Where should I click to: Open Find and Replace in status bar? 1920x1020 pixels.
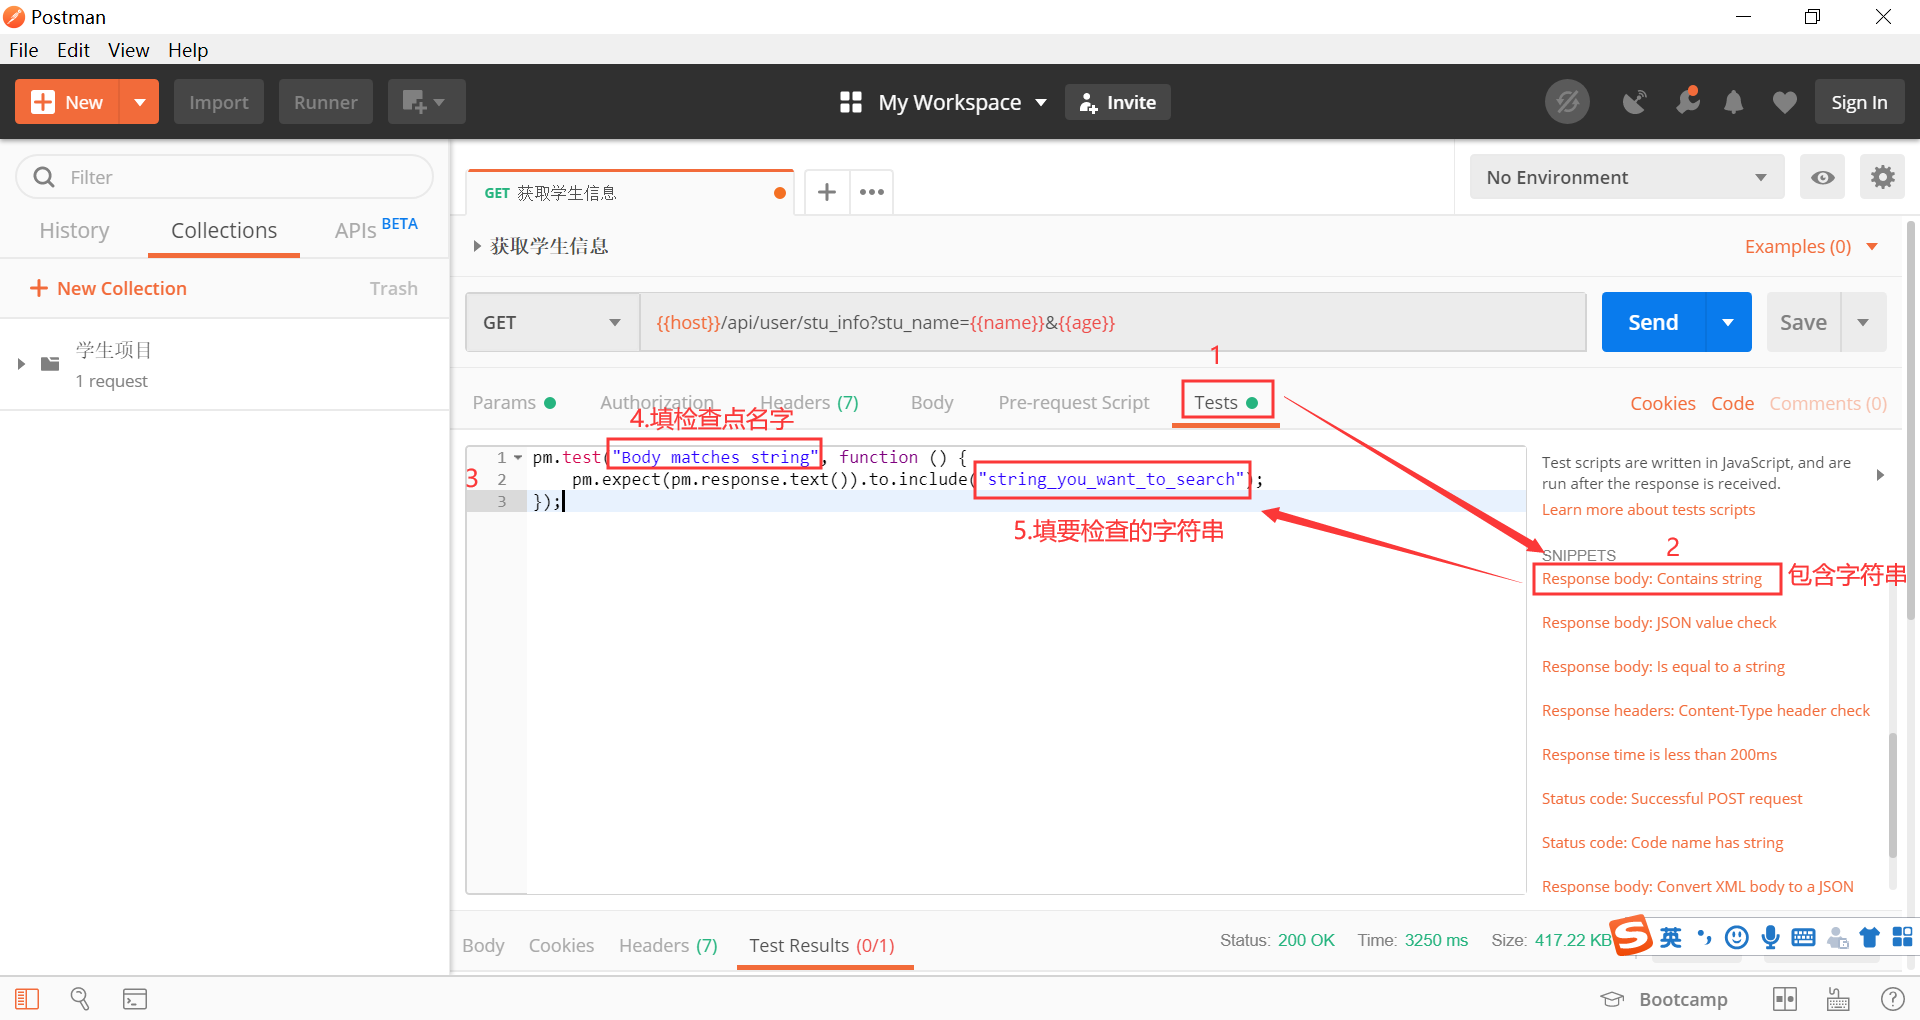[80, 999]
